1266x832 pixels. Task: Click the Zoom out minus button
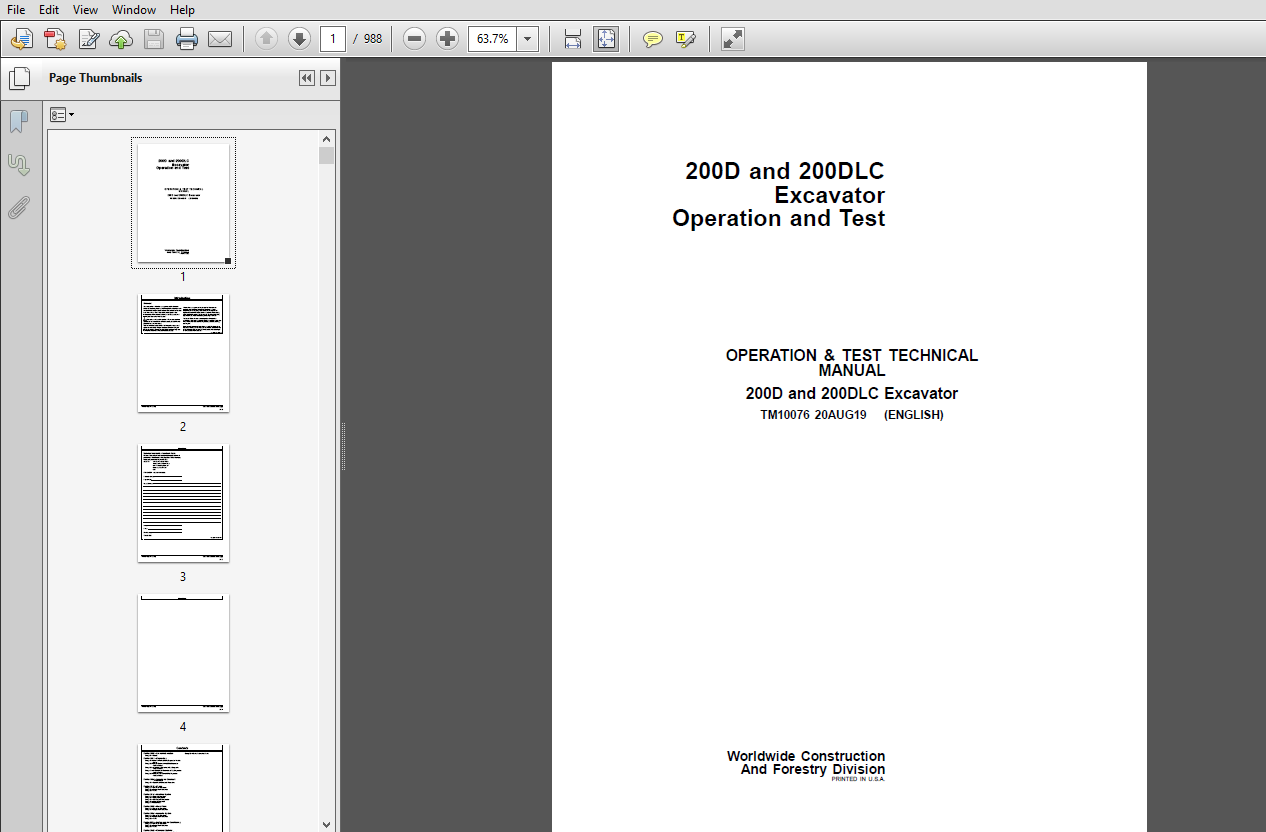coord(415,39)
